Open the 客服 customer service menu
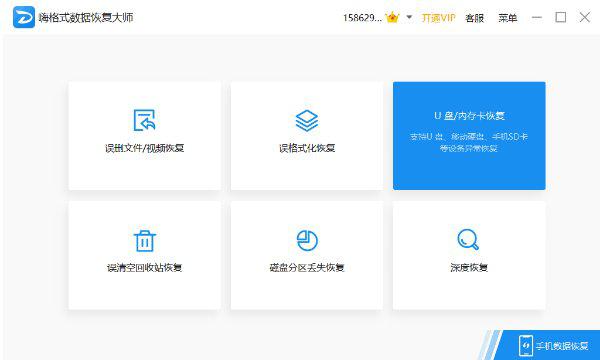Viewport: 600px width, 360px height. pyautogui.click(x=475, y=18)
